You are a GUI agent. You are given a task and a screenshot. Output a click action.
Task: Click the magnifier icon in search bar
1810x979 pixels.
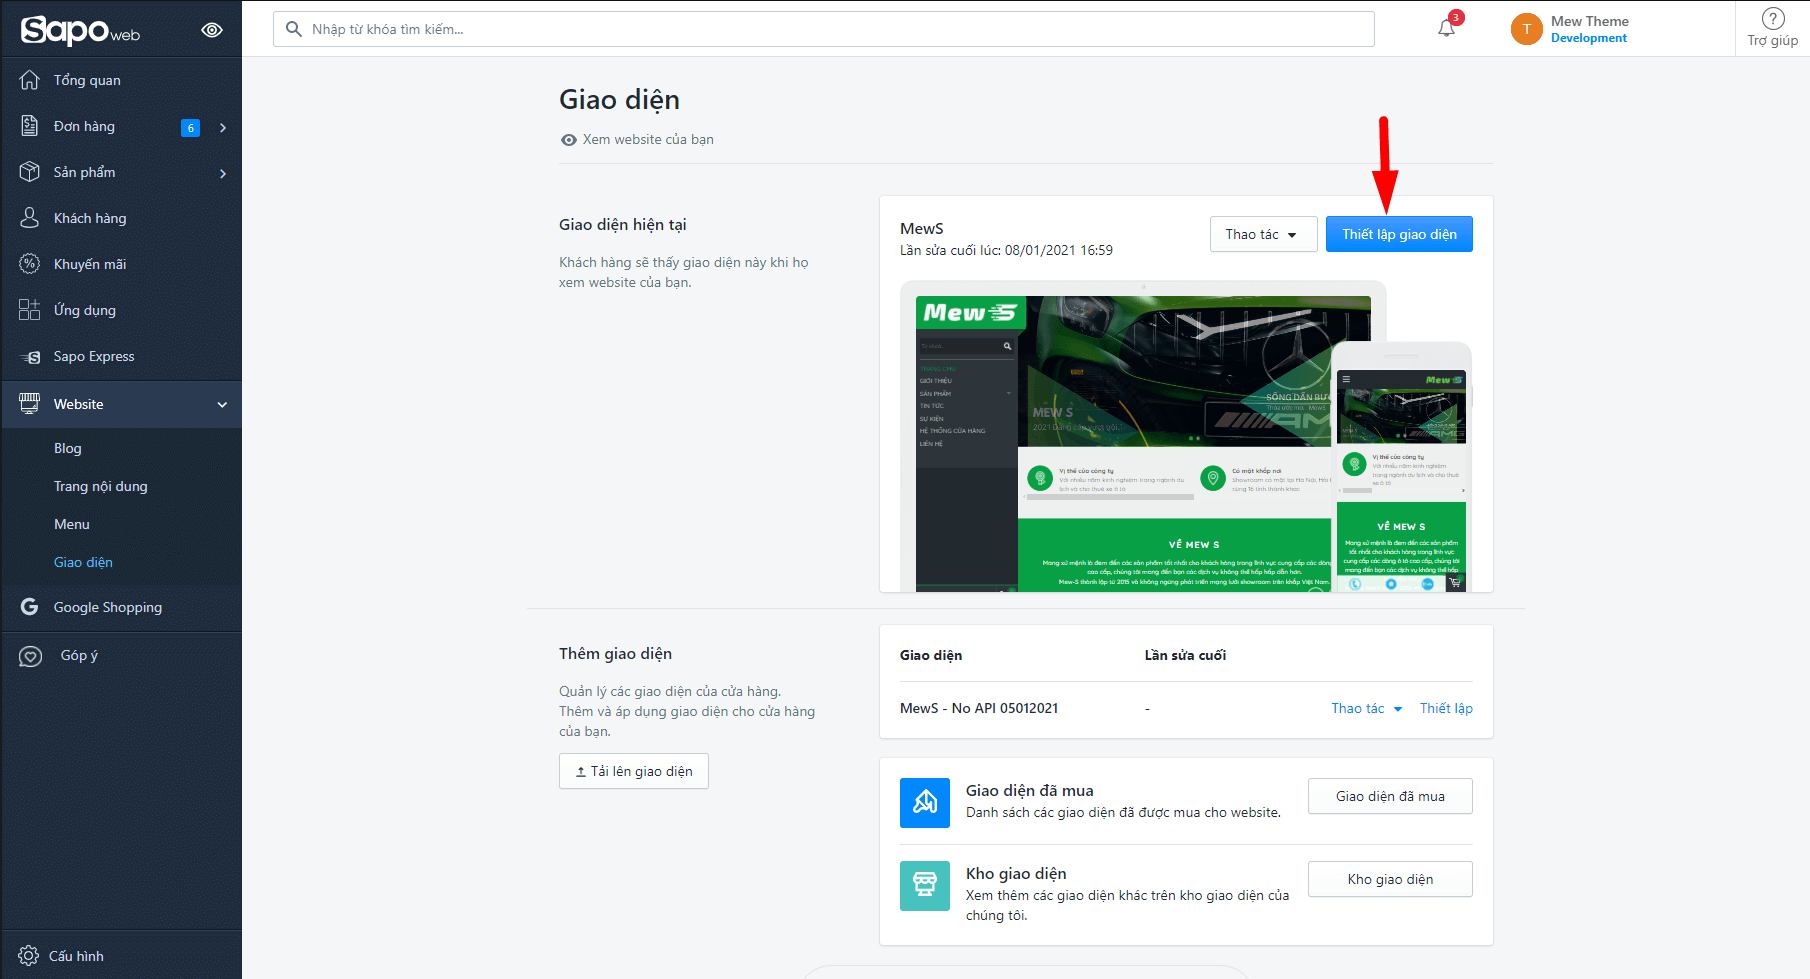pos(294,29)
